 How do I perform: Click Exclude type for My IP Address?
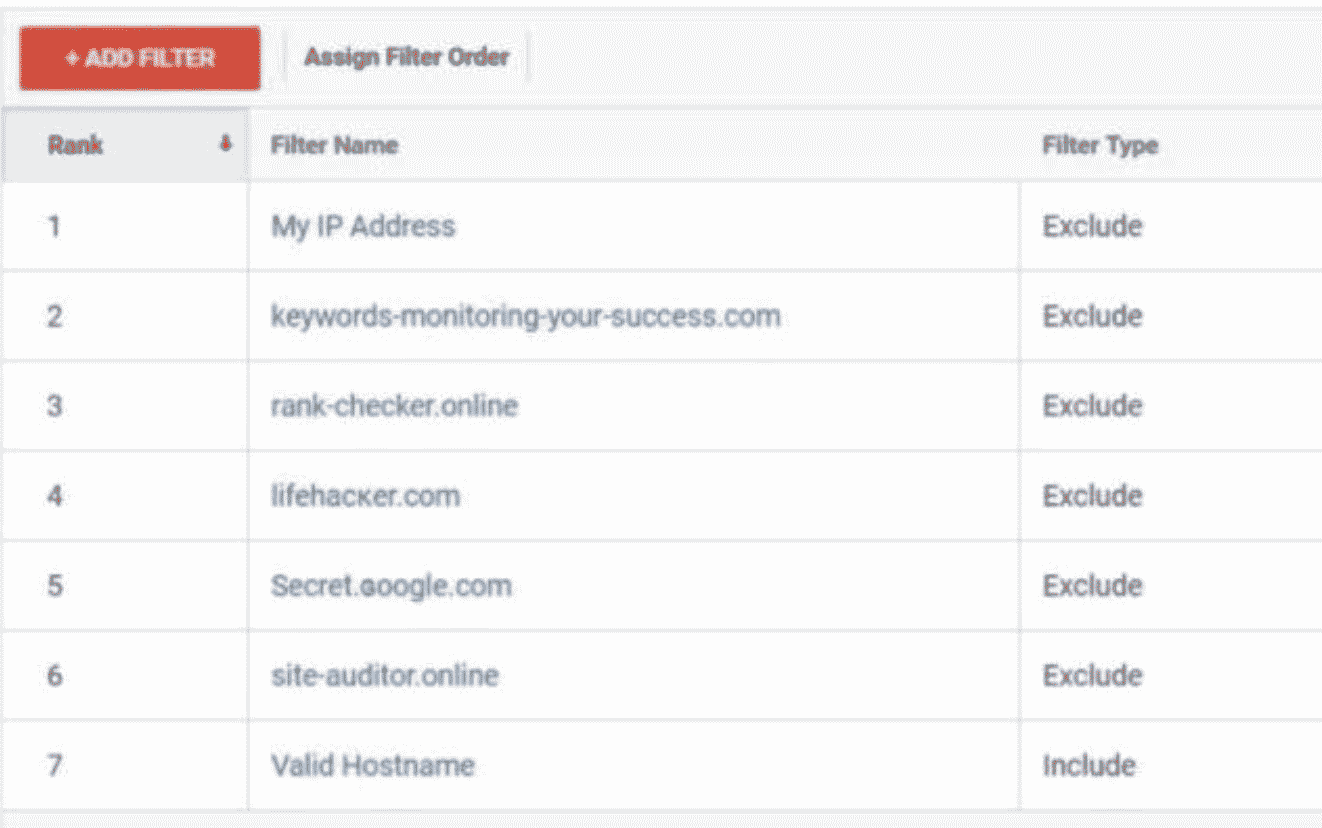1092,226
